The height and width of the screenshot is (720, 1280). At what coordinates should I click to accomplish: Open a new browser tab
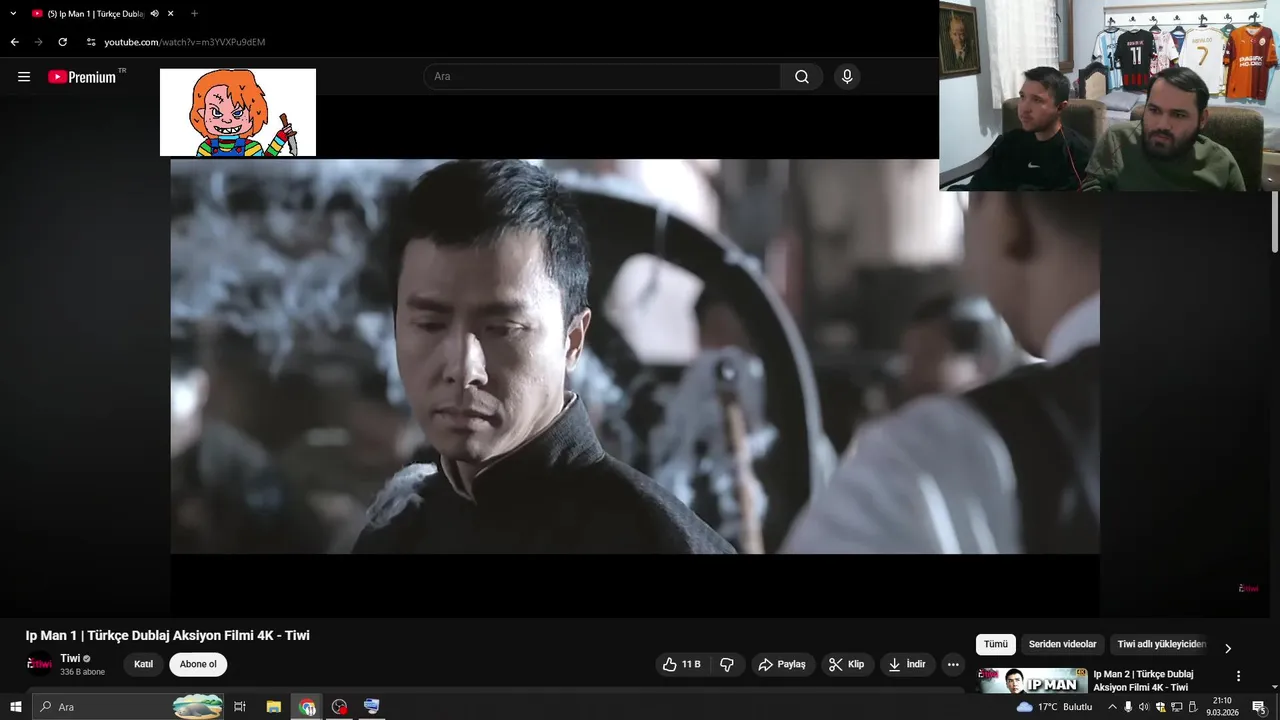[x=194, y=14]
